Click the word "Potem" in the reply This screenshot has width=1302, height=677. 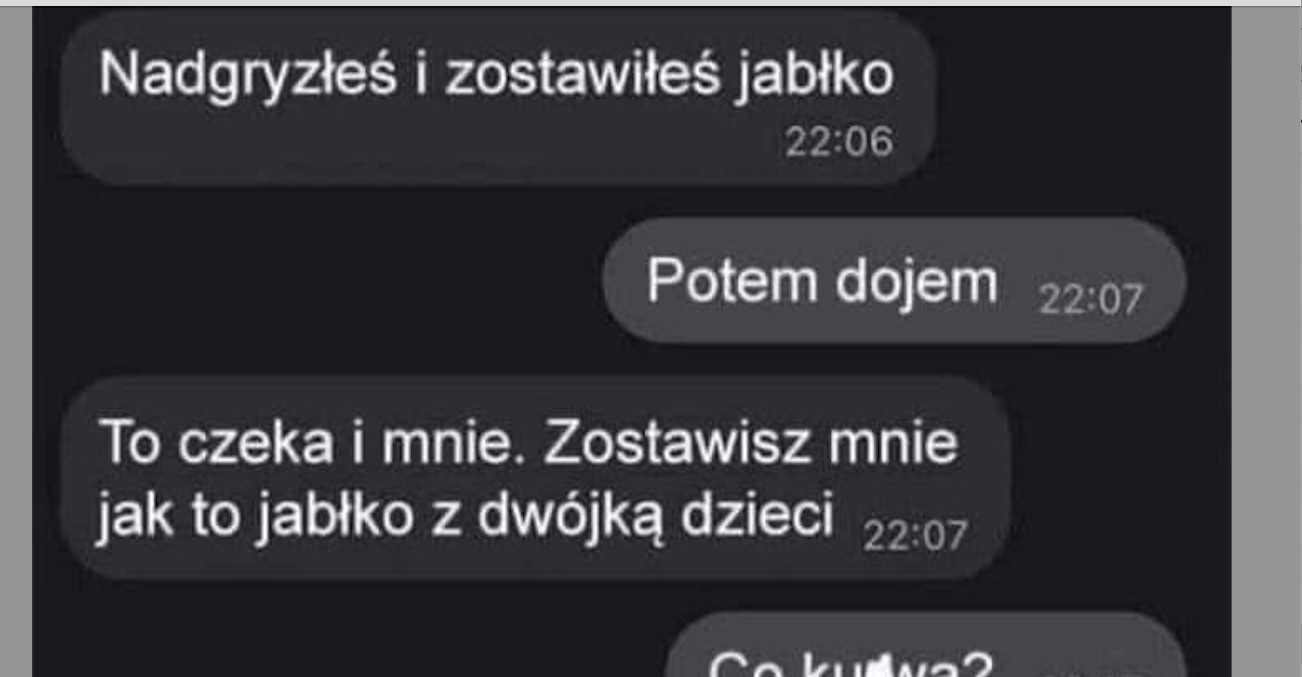point(731,280)
